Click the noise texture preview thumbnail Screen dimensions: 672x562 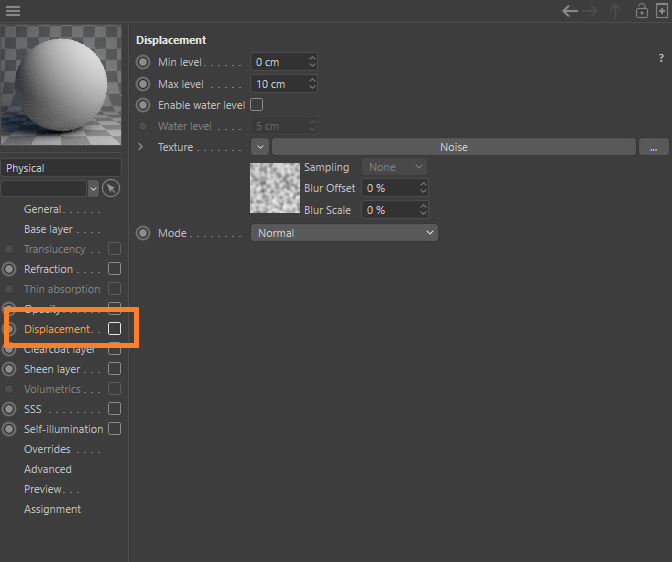click(x=274, y=187)
